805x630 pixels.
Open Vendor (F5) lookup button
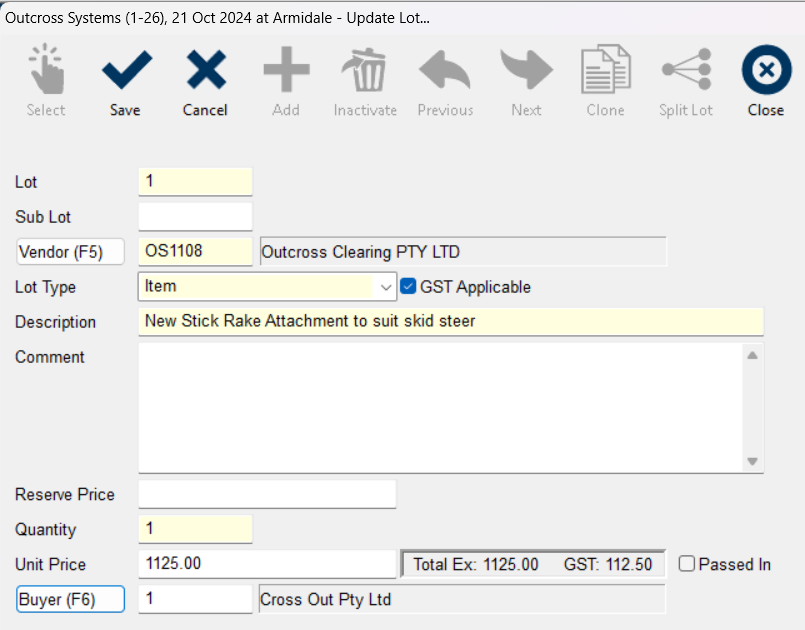pos(70,252)
